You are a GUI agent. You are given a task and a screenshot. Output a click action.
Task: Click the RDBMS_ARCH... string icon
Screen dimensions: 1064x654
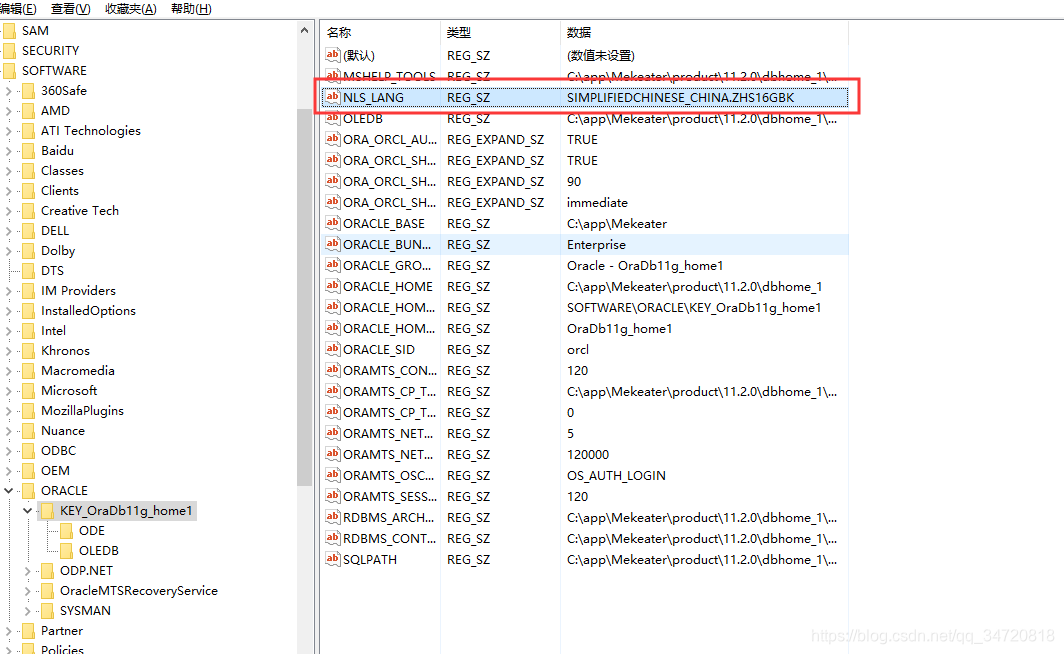[332, 517]
